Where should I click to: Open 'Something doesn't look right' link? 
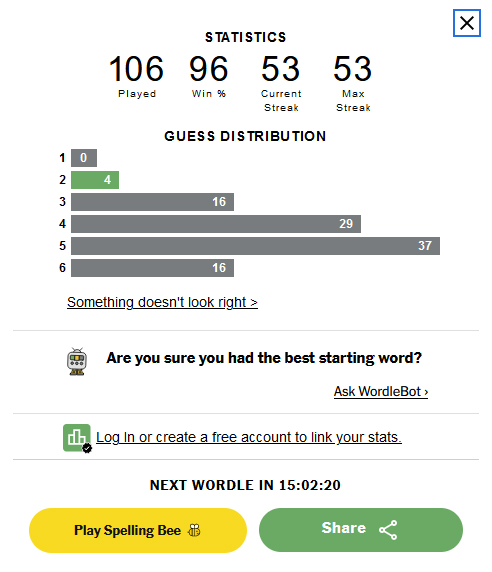pos(162,302)
